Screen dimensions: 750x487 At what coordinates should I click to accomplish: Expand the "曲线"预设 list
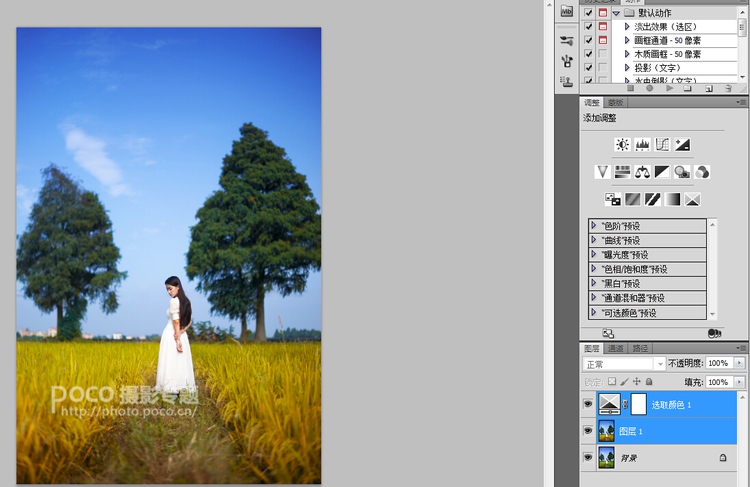click(x=594, y=240)
